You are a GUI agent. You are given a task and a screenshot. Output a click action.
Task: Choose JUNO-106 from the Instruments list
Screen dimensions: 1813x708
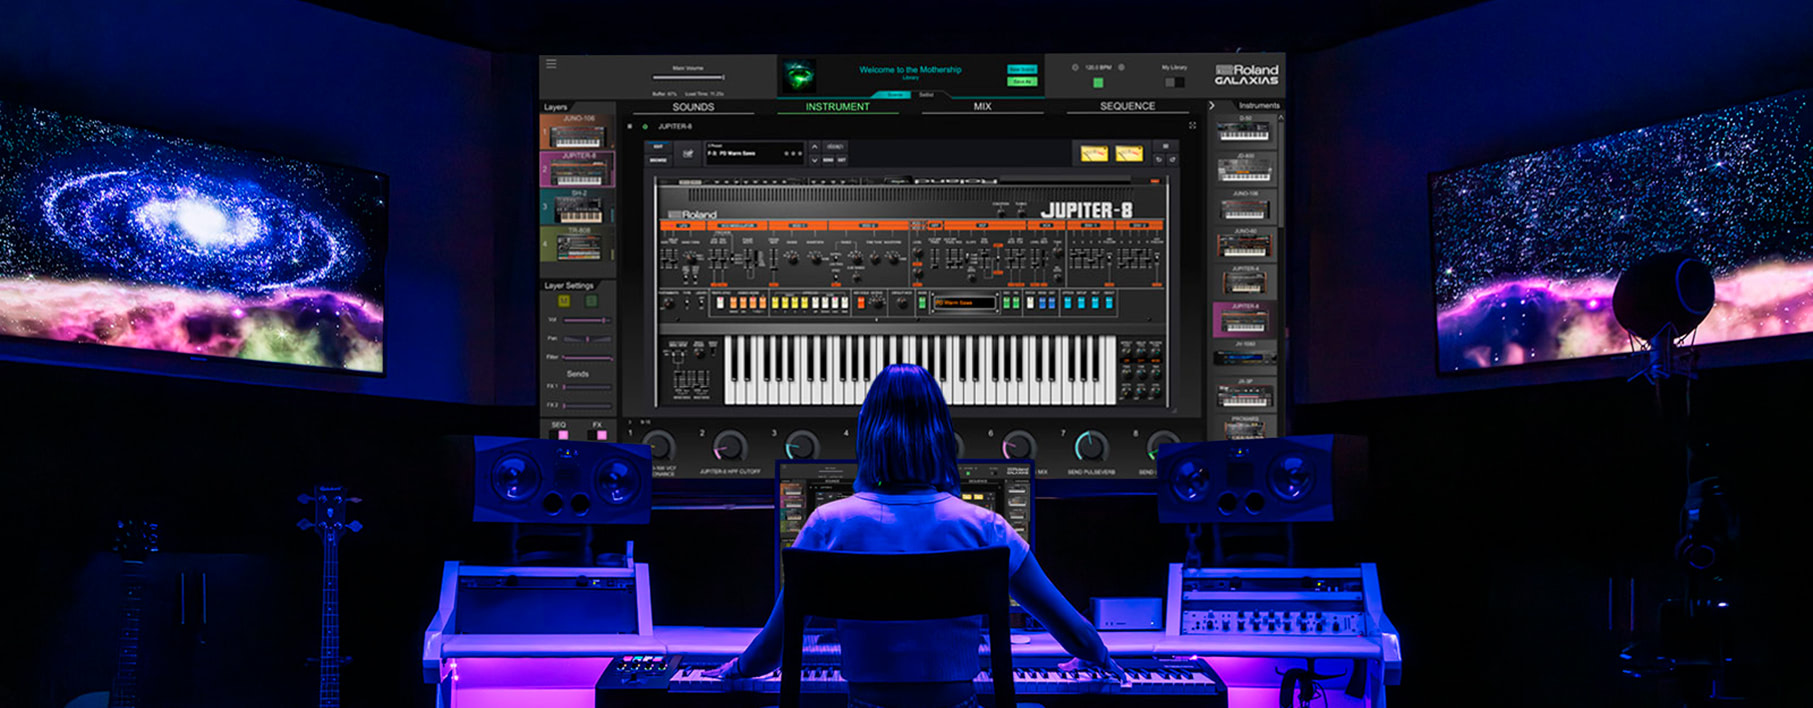click(1244, 206)
